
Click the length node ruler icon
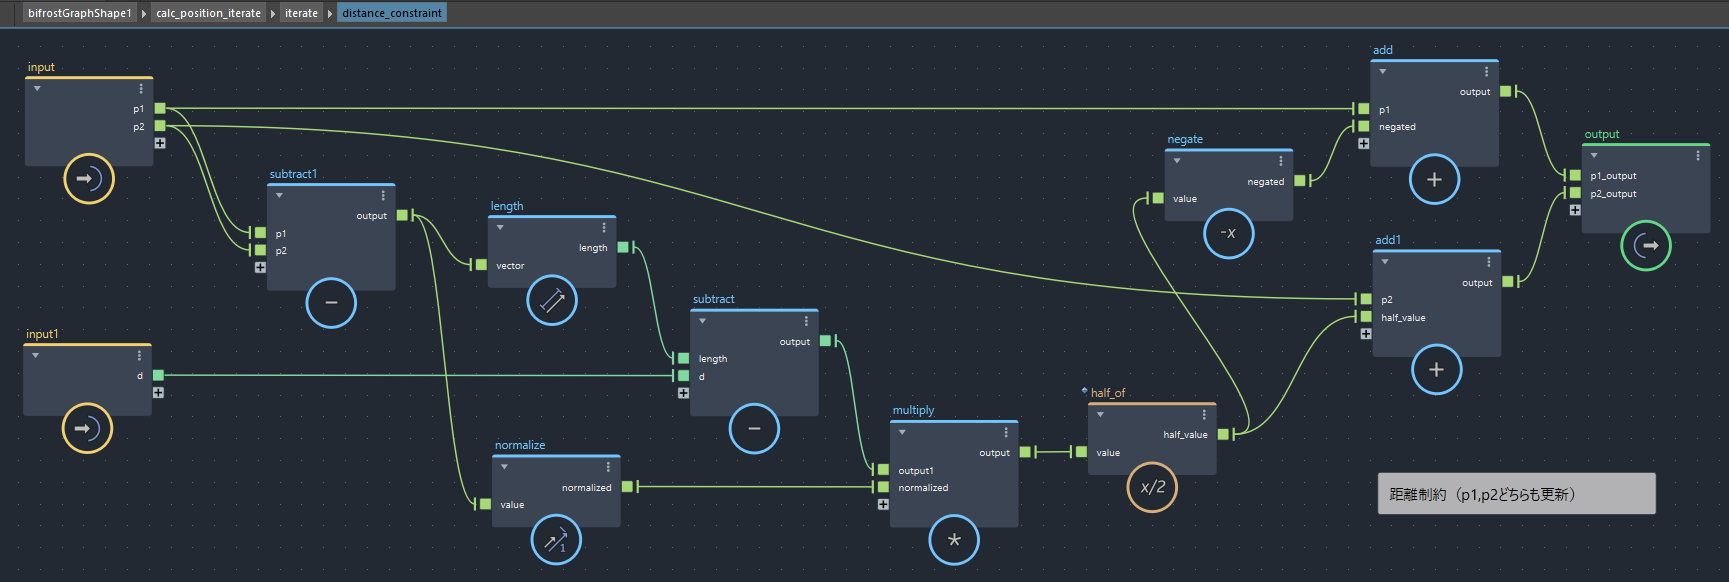click(x=552, y=300)
